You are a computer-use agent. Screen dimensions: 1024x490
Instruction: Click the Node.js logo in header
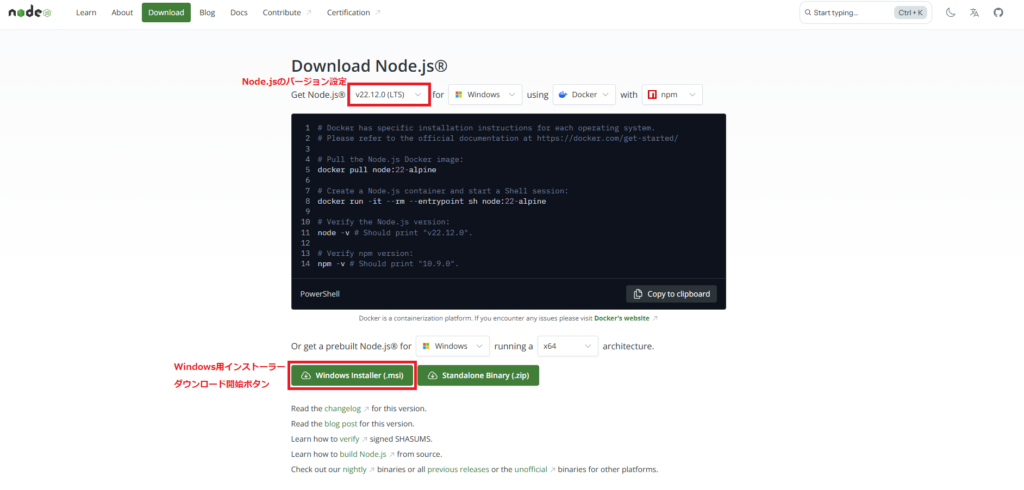coord(30,12)
